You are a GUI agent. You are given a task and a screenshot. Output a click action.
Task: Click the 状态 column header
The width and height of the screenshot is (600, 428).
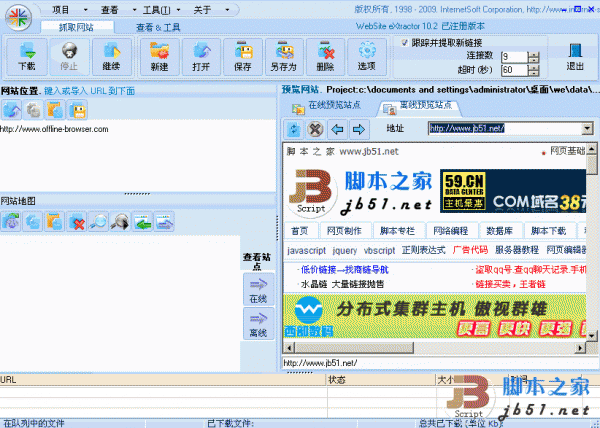[x=382, y=380]
